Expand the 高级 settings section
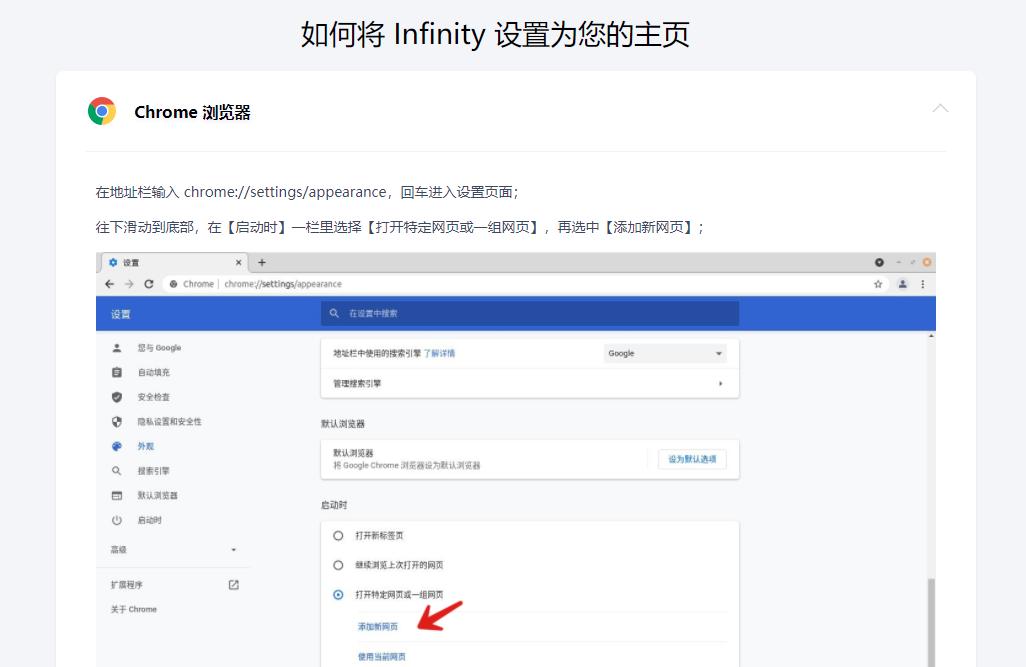The image size is (1026, 667). (x=233, y=549)
